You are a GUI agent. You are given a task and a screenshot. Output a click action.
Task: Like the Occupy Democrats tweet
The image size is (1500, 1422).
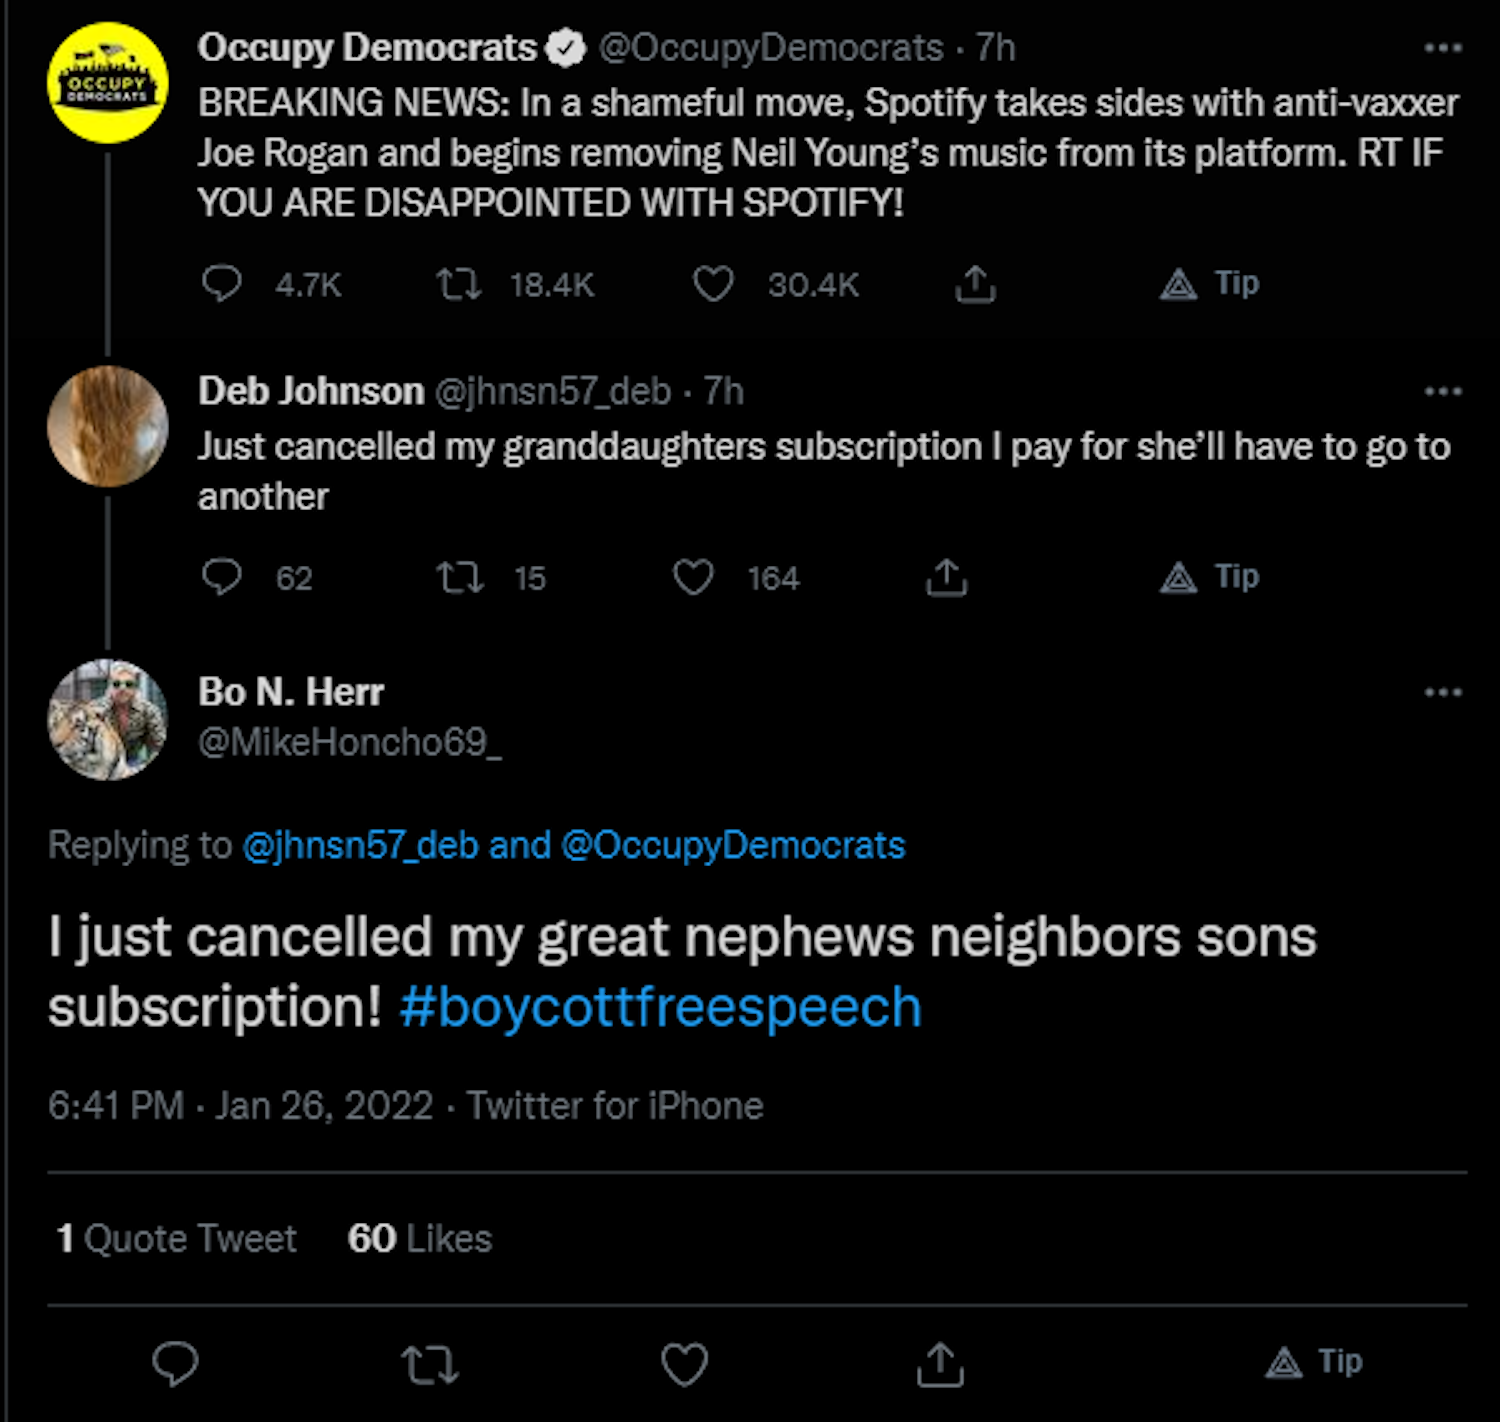(x=713, y=284)
